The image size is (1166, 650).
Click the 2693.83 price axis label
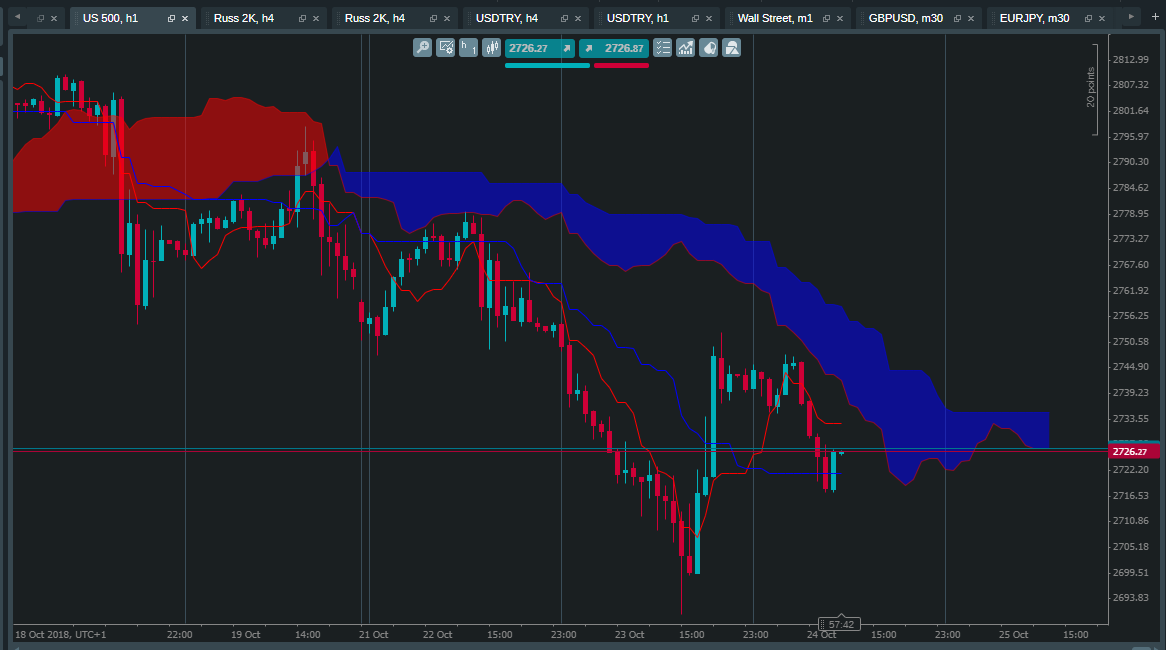coord(1130,598)
